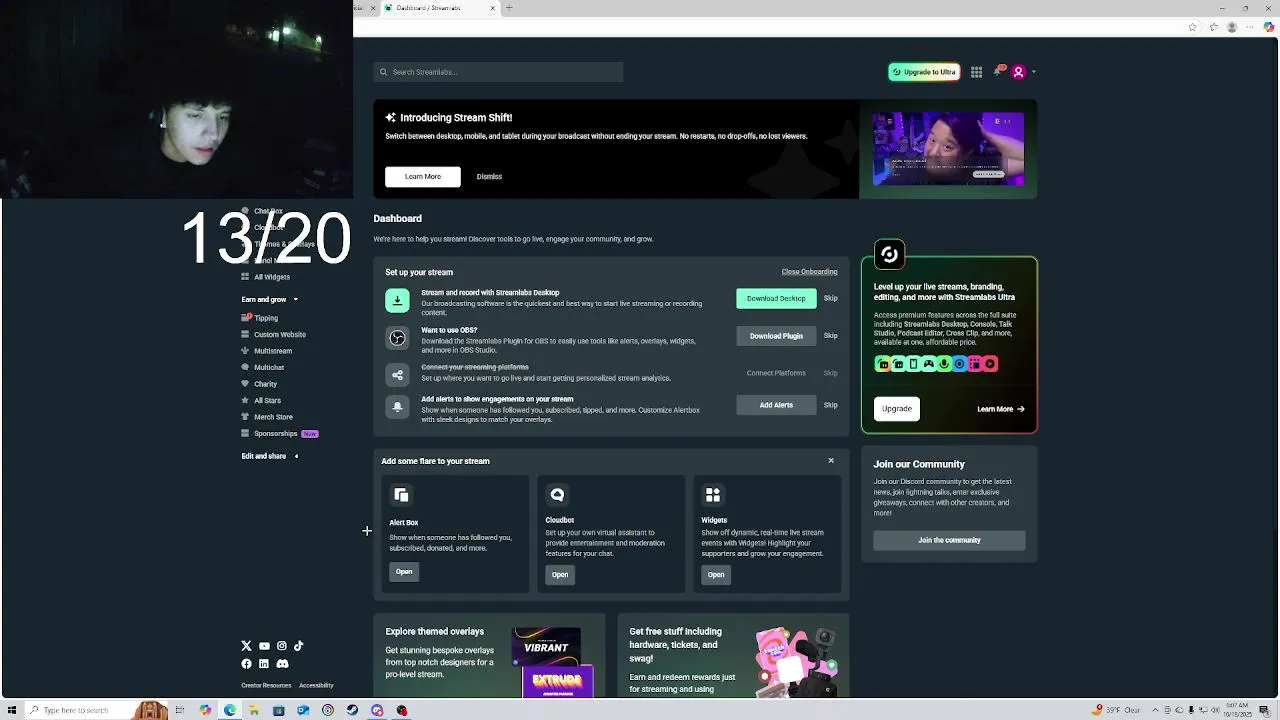Focus the Search Streamlabs field

pyautogui.click(x=498, y=72)
